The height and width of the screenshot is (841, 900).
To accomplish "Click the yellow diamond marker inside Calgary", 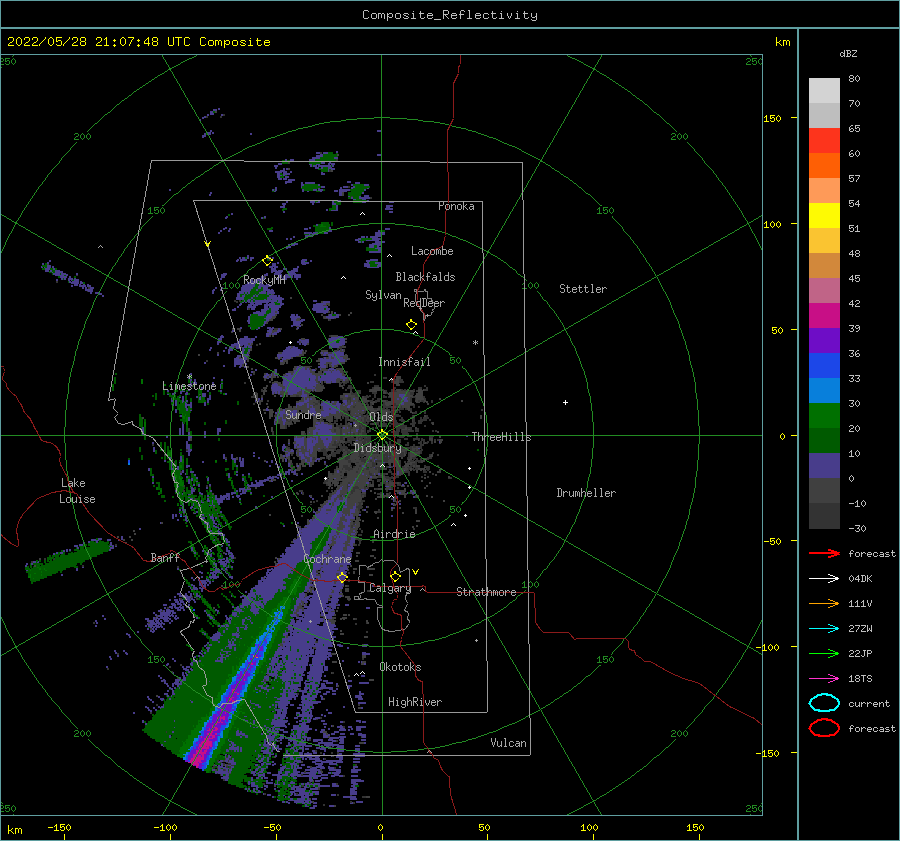I will [x=395, y=576].
